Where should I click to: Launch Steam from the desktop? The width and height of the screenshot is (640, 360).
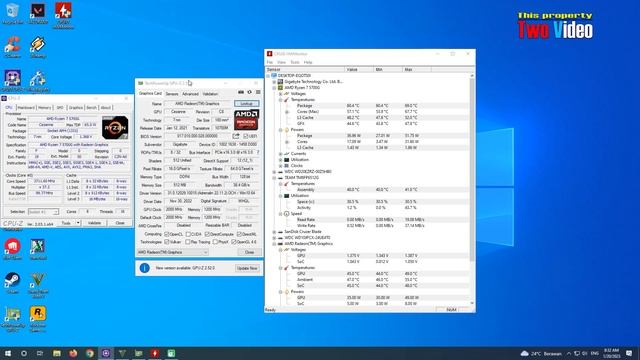[x=12, y=282]
